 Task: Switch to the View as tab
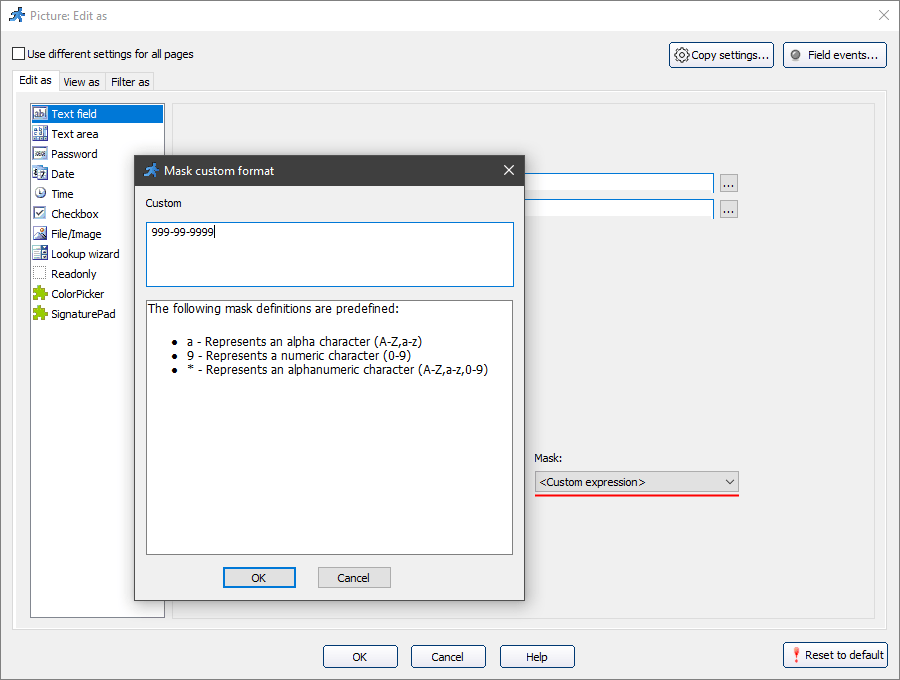81,81
